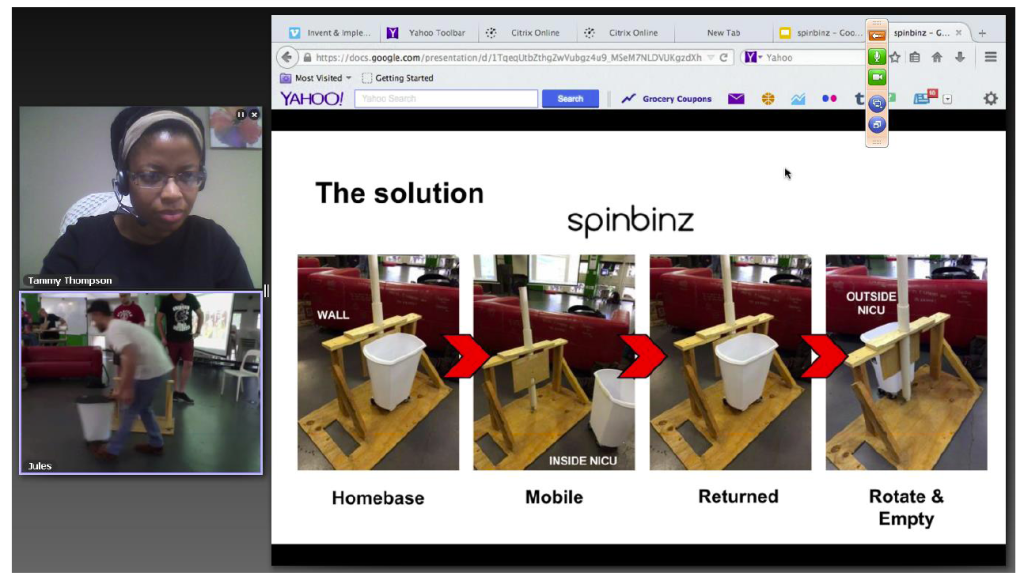The height and width of the screenshot is (580, 1024).
Task: Click the "spinbinz" slide title text
Action: [x=630, y=221]
